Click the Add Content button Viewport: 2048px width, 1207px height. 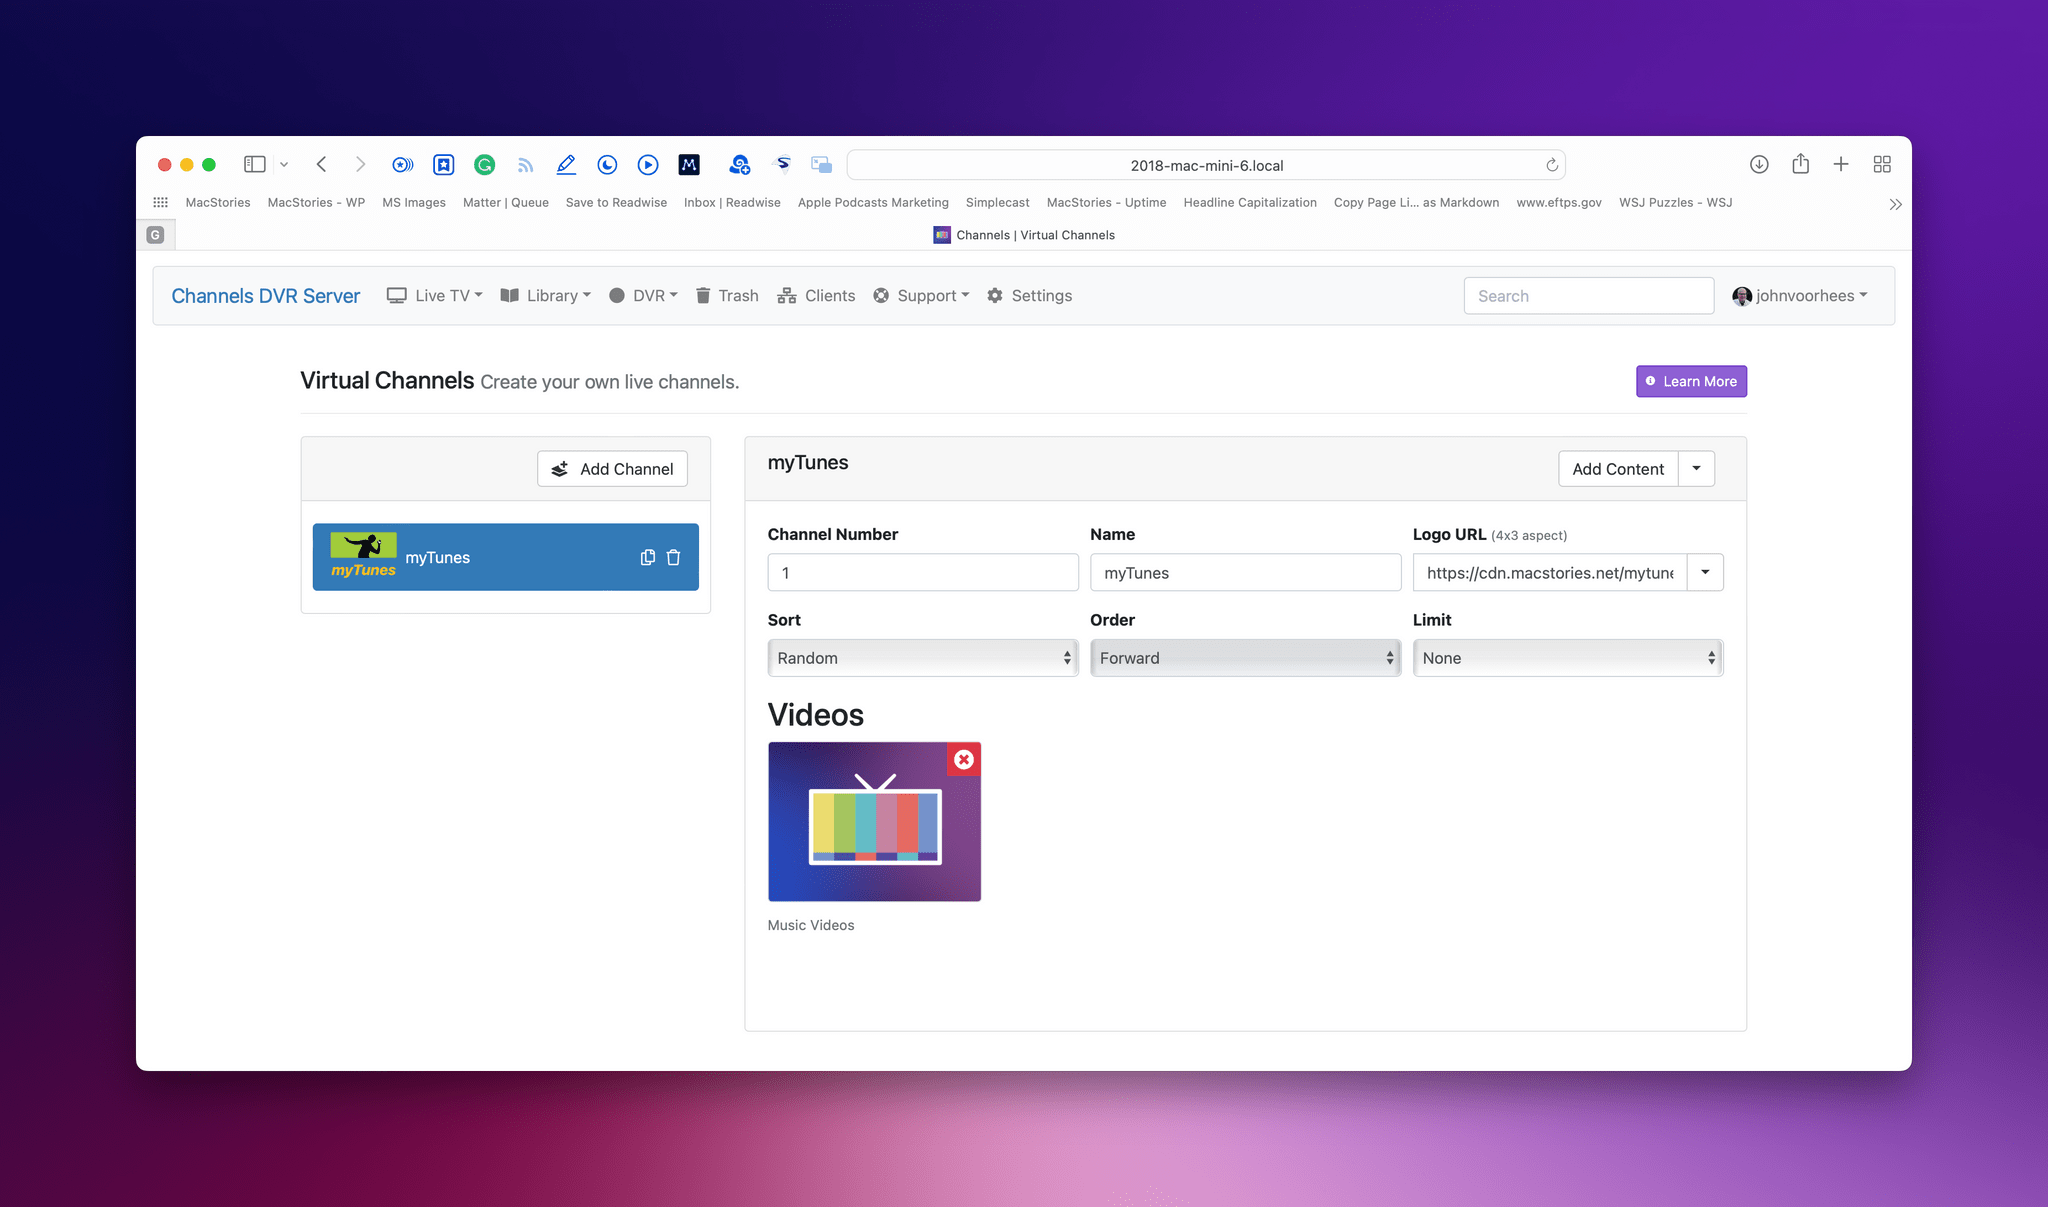(1618, 469)
